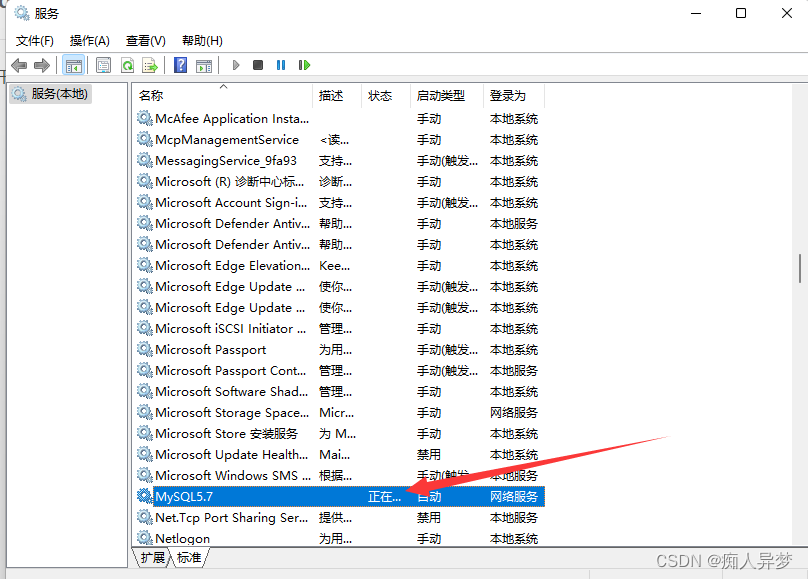Click gear icon beside Net.Tcp Port Sharing
The width and height of the screenshot is (808, 579).
(144, 517)
